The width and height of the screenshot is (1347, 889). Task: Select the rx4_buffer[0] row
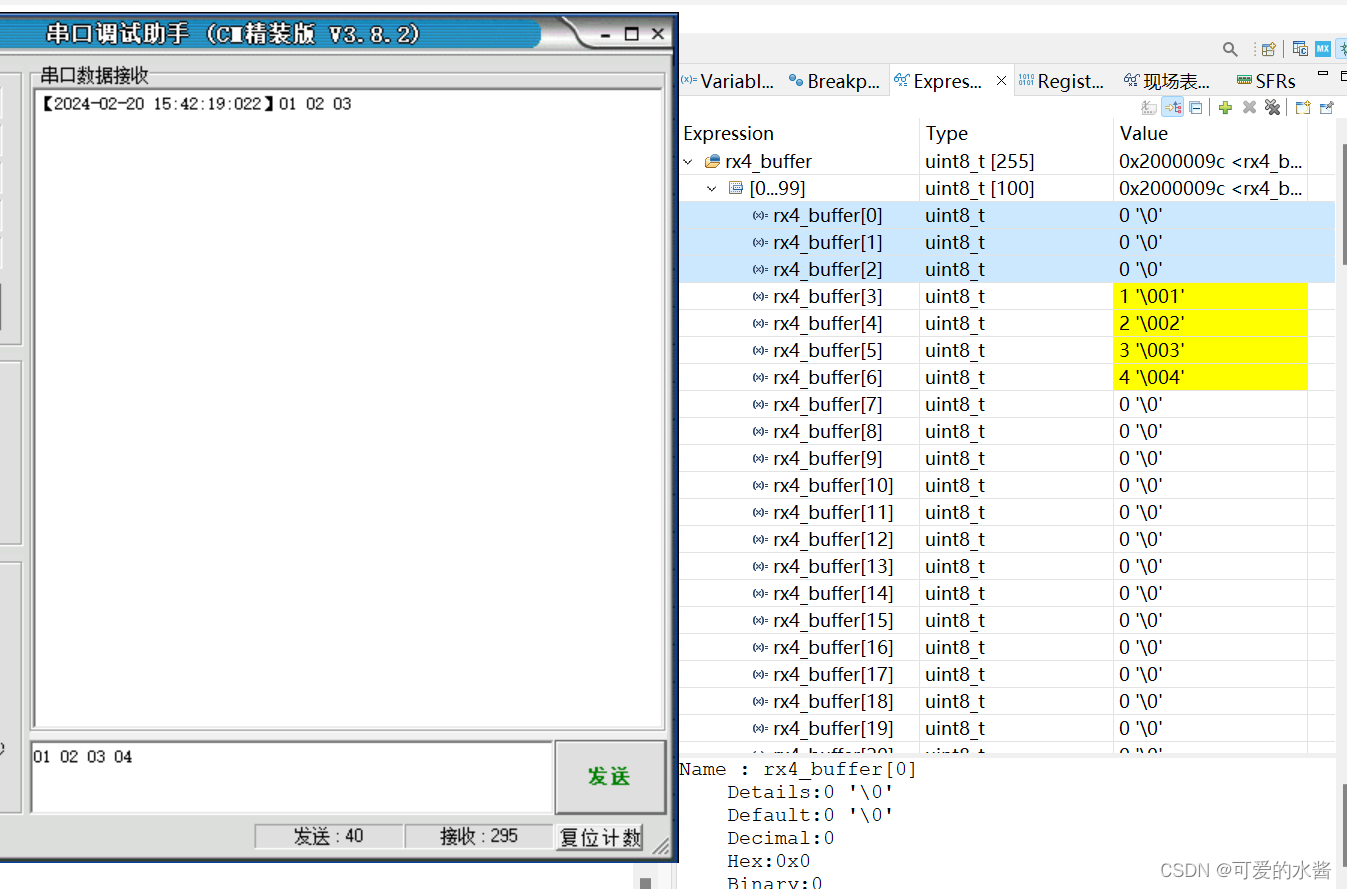[x=1007, y=216]
